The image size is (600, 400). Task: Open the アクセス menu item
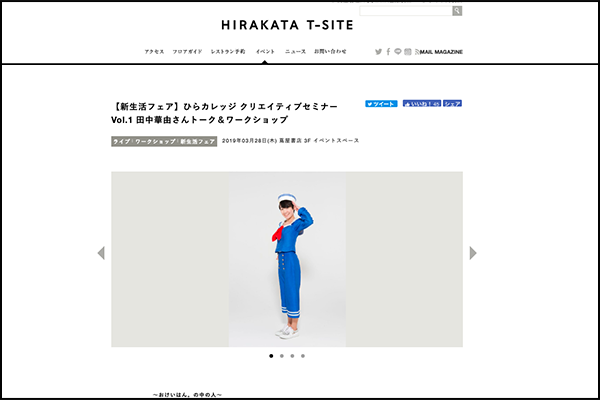click(x=154, y=52)
